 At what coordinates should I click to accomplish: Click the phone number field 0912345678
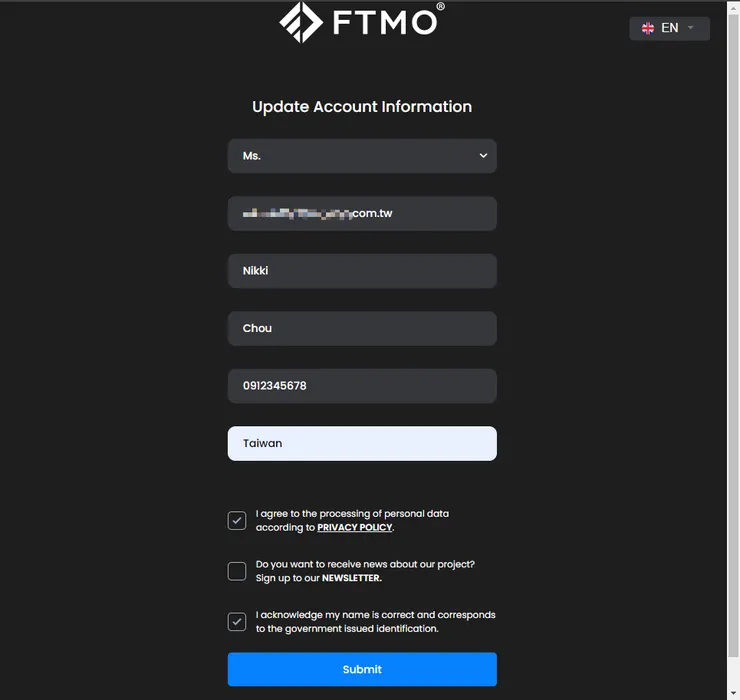coord(362,386)
